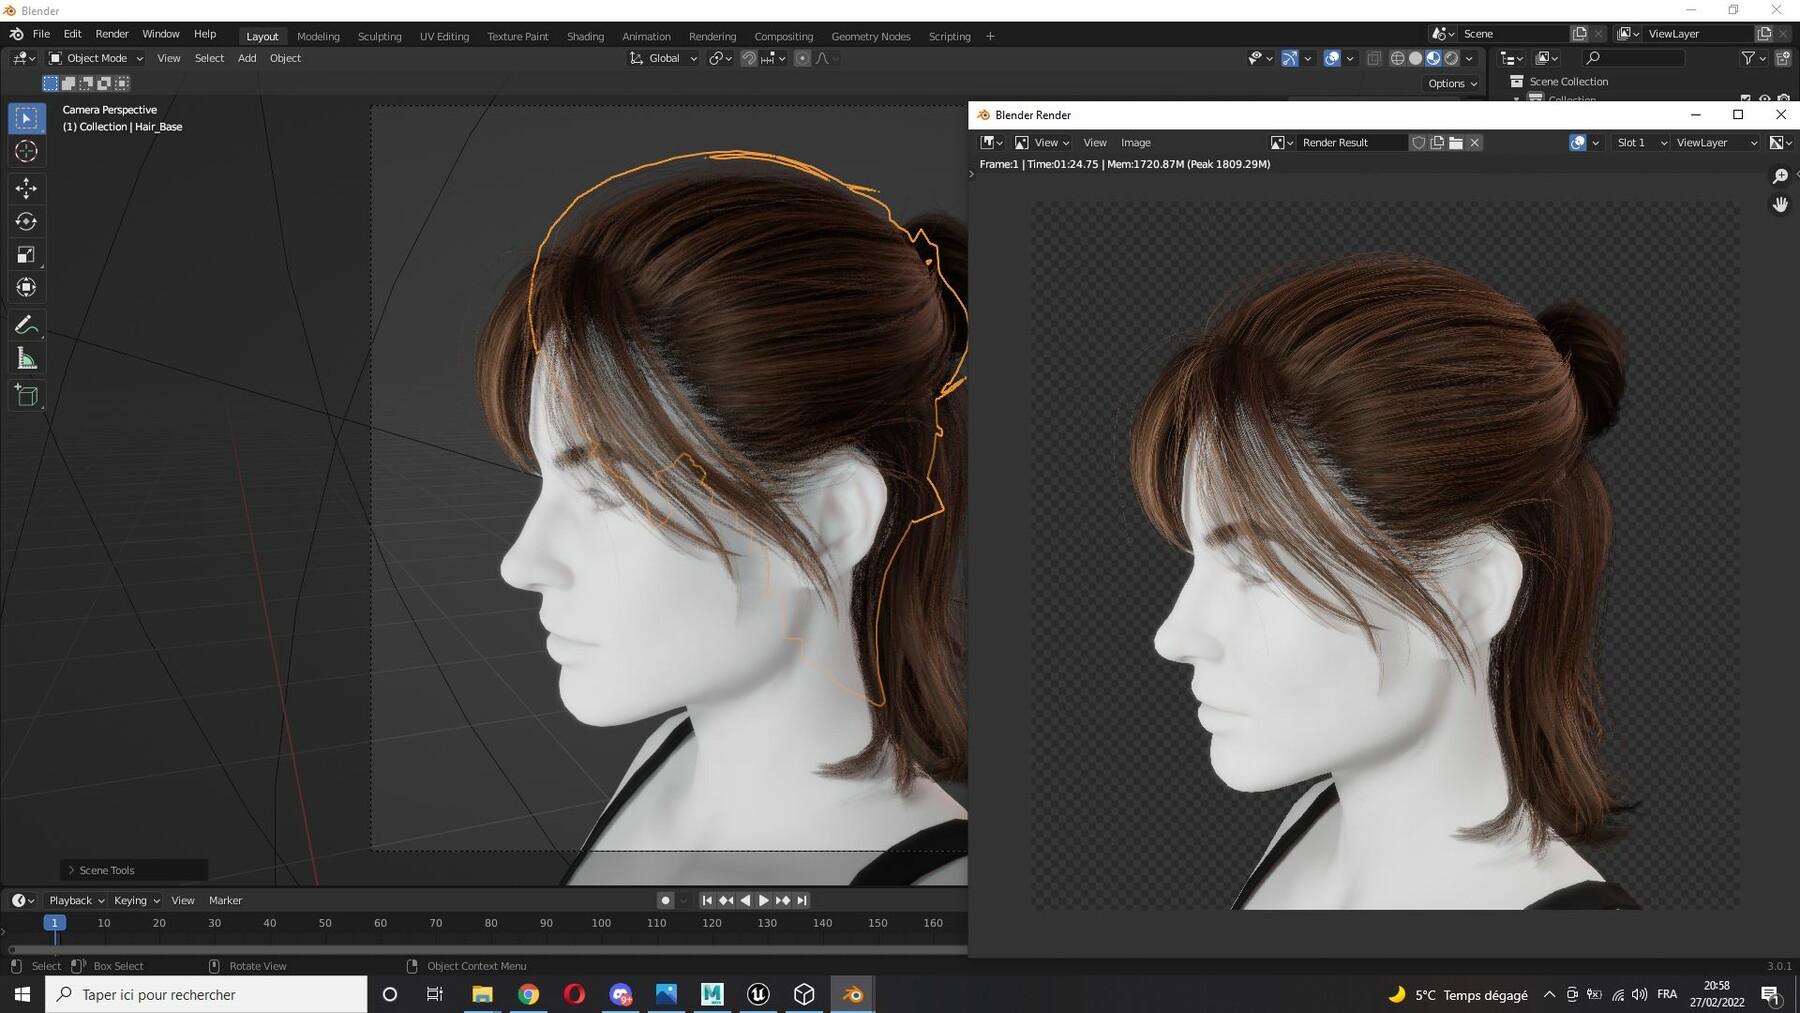1800x1013 pixels.
Task: Play animation in reverse
Action: [745, 900]
